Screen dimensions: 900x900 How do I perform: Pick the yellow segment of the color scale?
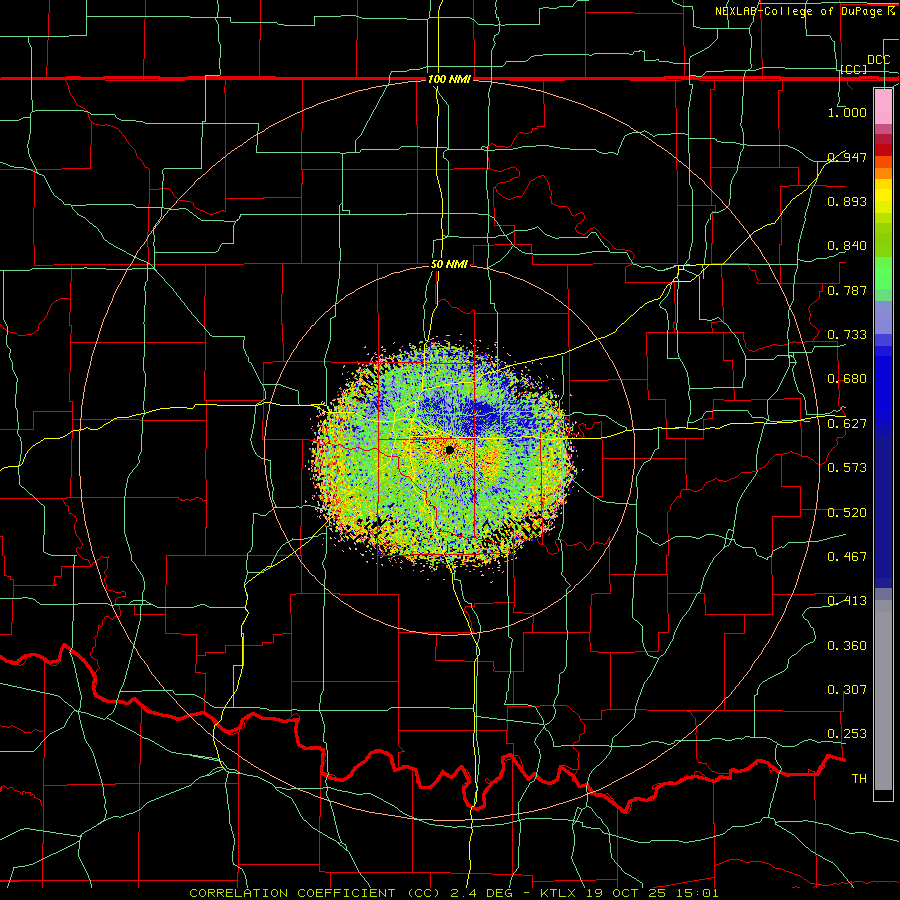click(883, 196)
